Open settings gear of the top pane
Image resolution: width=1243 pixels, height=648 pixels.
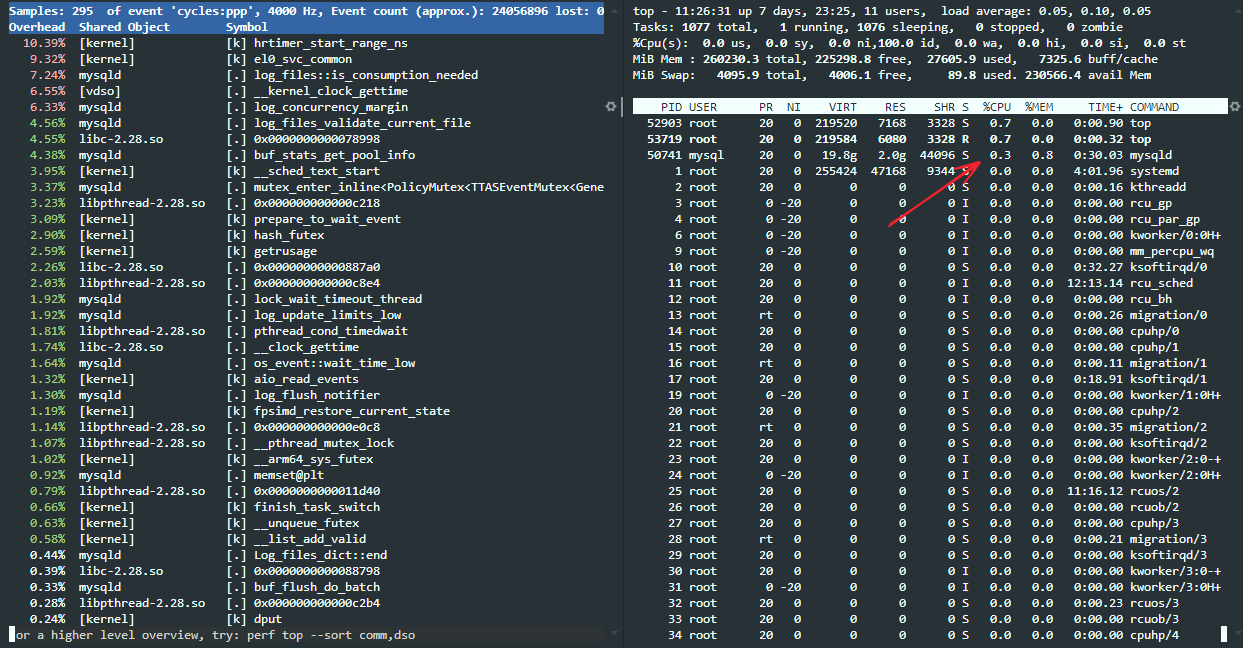(x=1234, y=106)
